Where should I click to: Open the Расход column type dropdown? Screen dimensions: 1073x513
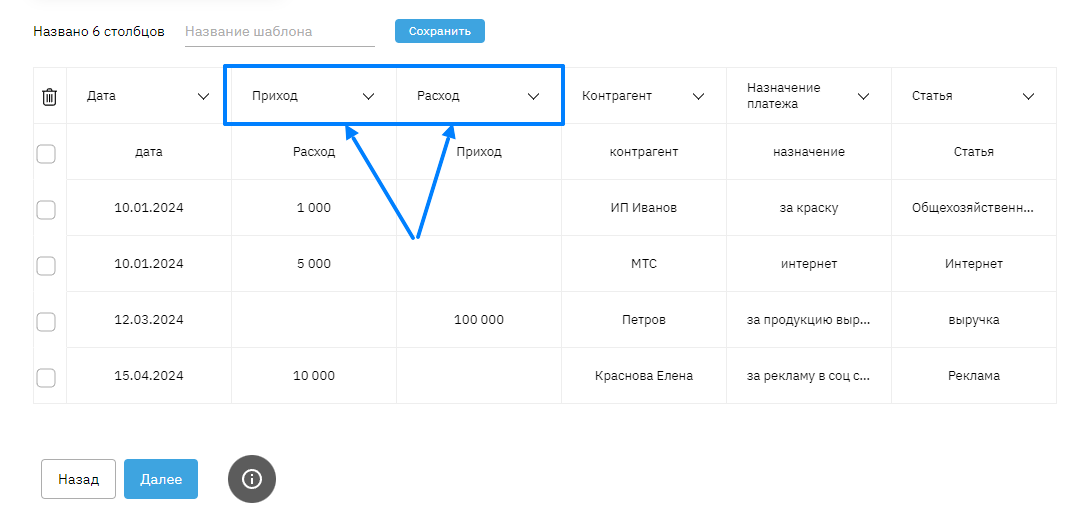(x=533, y=96)
